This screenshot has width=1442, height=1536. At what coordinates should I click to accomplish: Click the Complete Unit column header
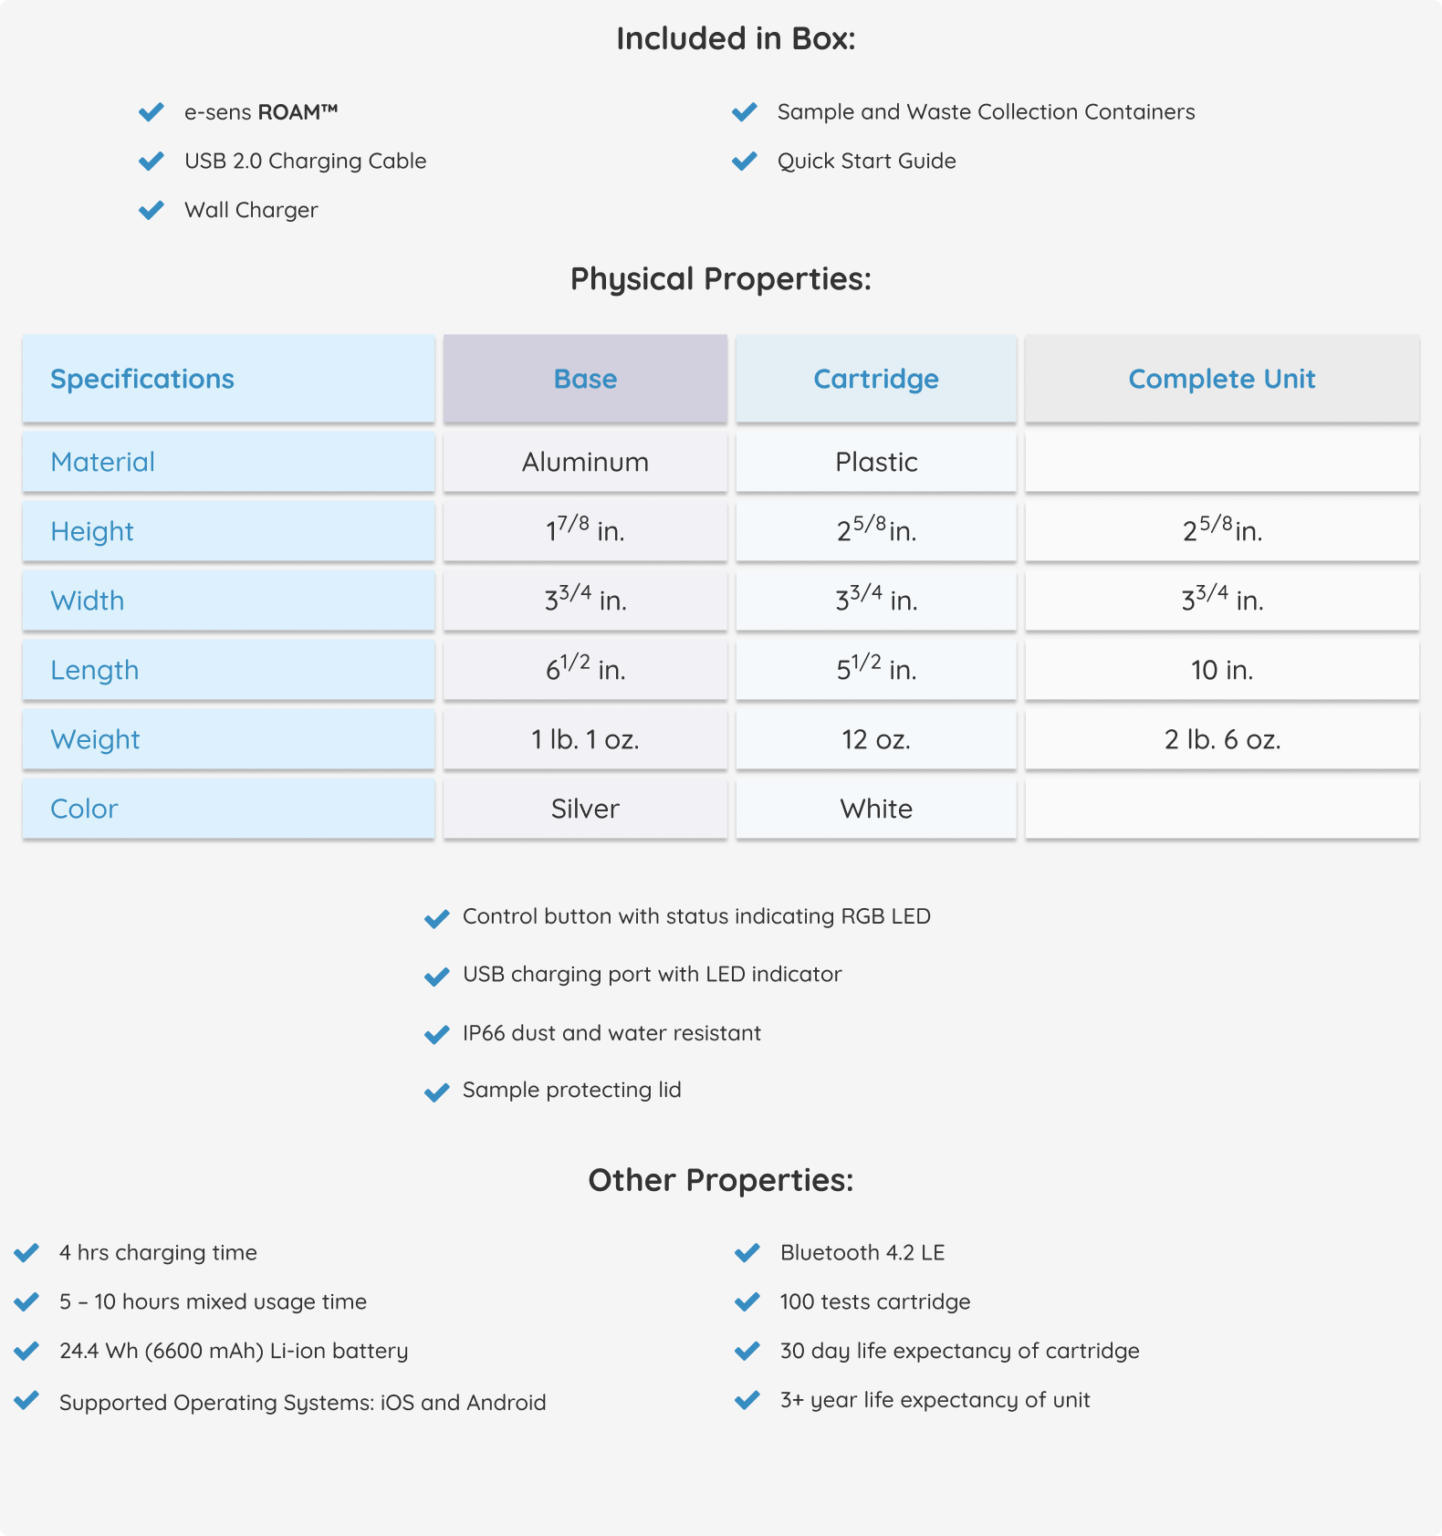point(1221,379)
